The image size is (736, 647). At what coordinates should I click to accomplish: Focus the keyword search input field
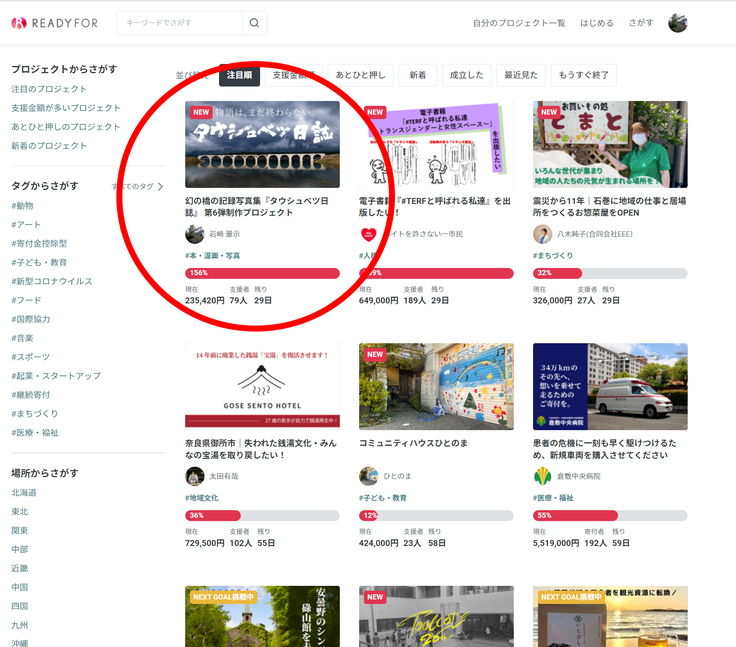(180, 23)
